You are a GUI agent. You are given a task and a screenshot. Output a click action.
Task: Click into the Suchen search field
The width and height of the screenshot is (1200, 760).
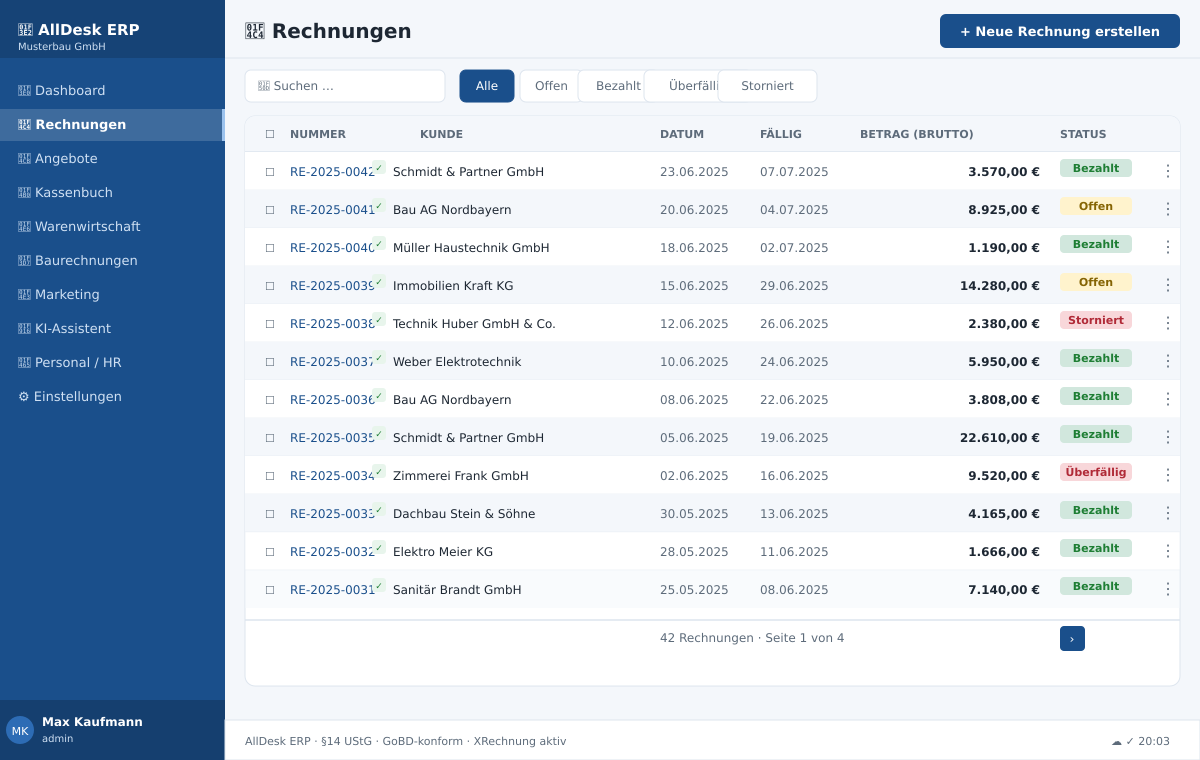click(x=345, y=86)
